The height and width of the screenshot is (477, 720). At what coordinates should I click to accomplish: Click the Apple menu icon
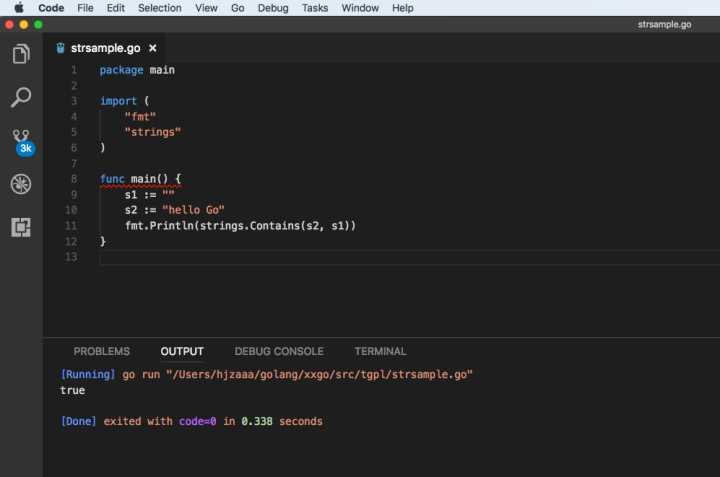pyautogui.click(x=18, y=8)
